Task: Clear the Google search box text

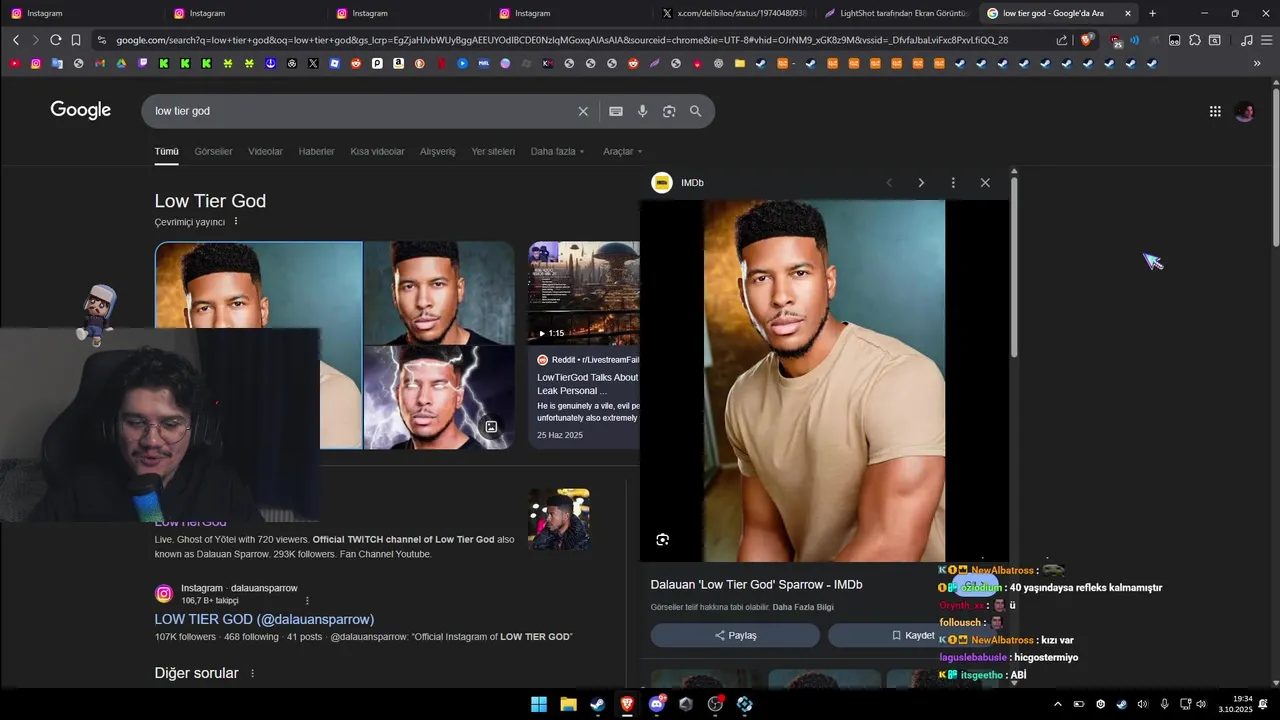Action: [x=583, y=111]
